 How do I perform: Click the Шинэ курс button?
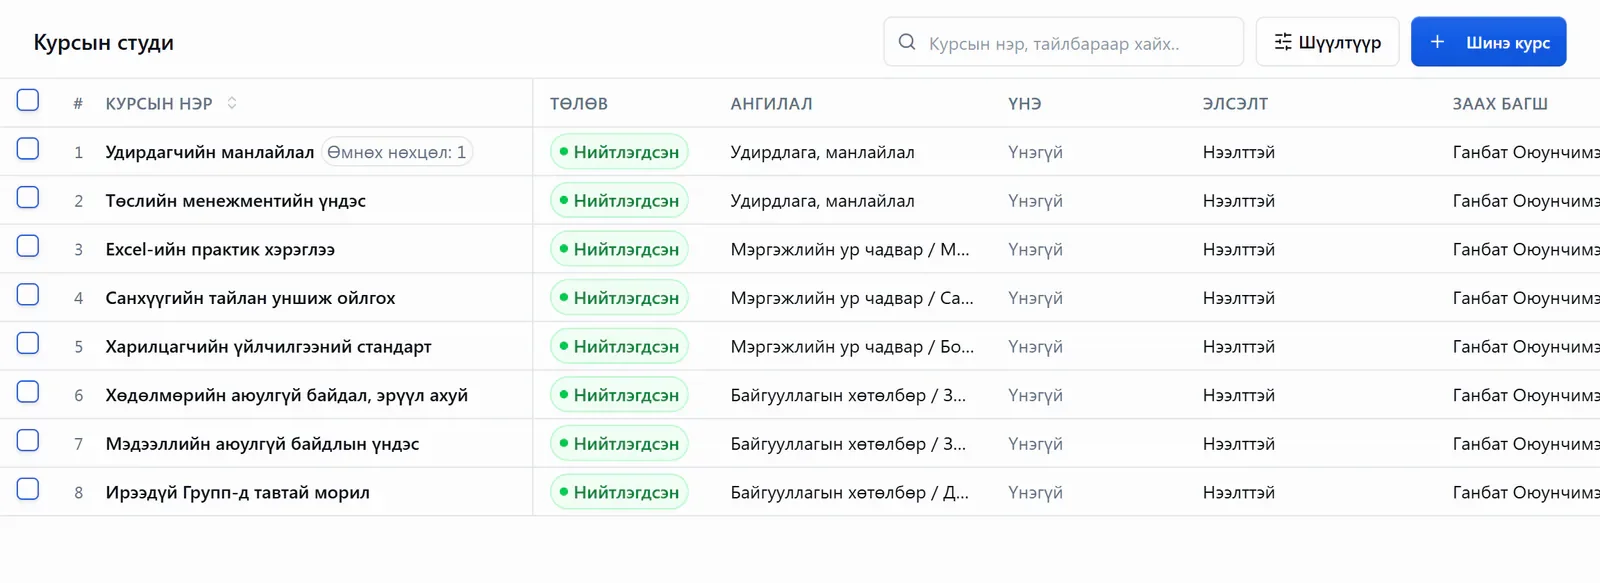(1488, 42)
